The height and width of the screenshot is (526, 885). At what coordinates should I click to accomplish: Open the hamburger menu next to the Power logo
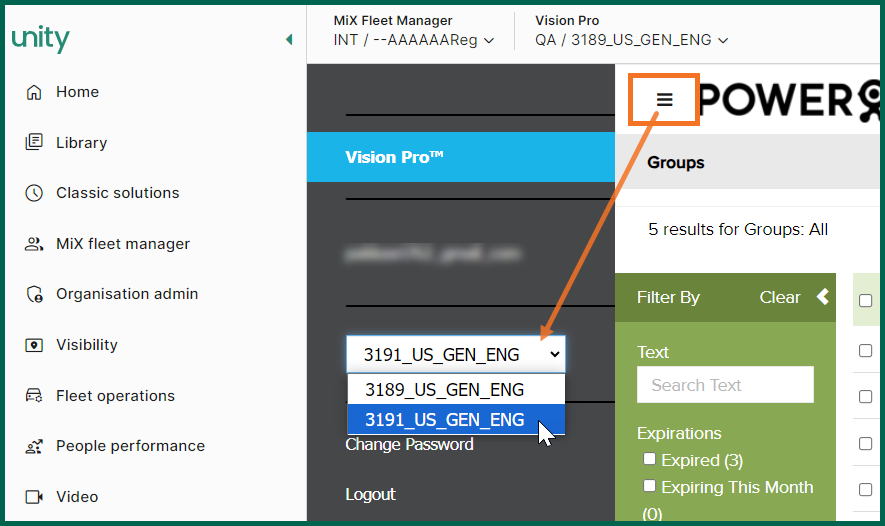click(x=664, y=99)
